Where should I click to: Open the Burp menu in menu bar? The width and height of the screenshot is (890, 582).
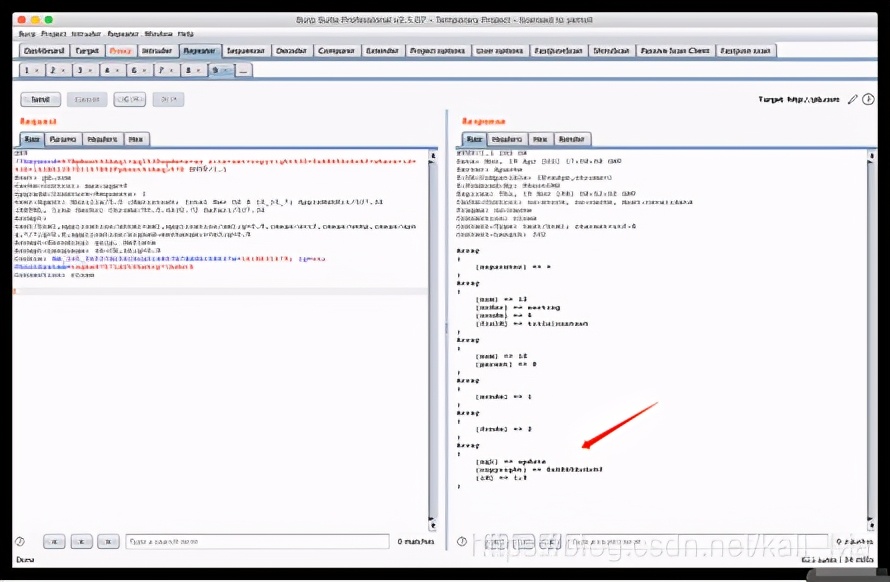pyautogui.click(x=26, y=34)
